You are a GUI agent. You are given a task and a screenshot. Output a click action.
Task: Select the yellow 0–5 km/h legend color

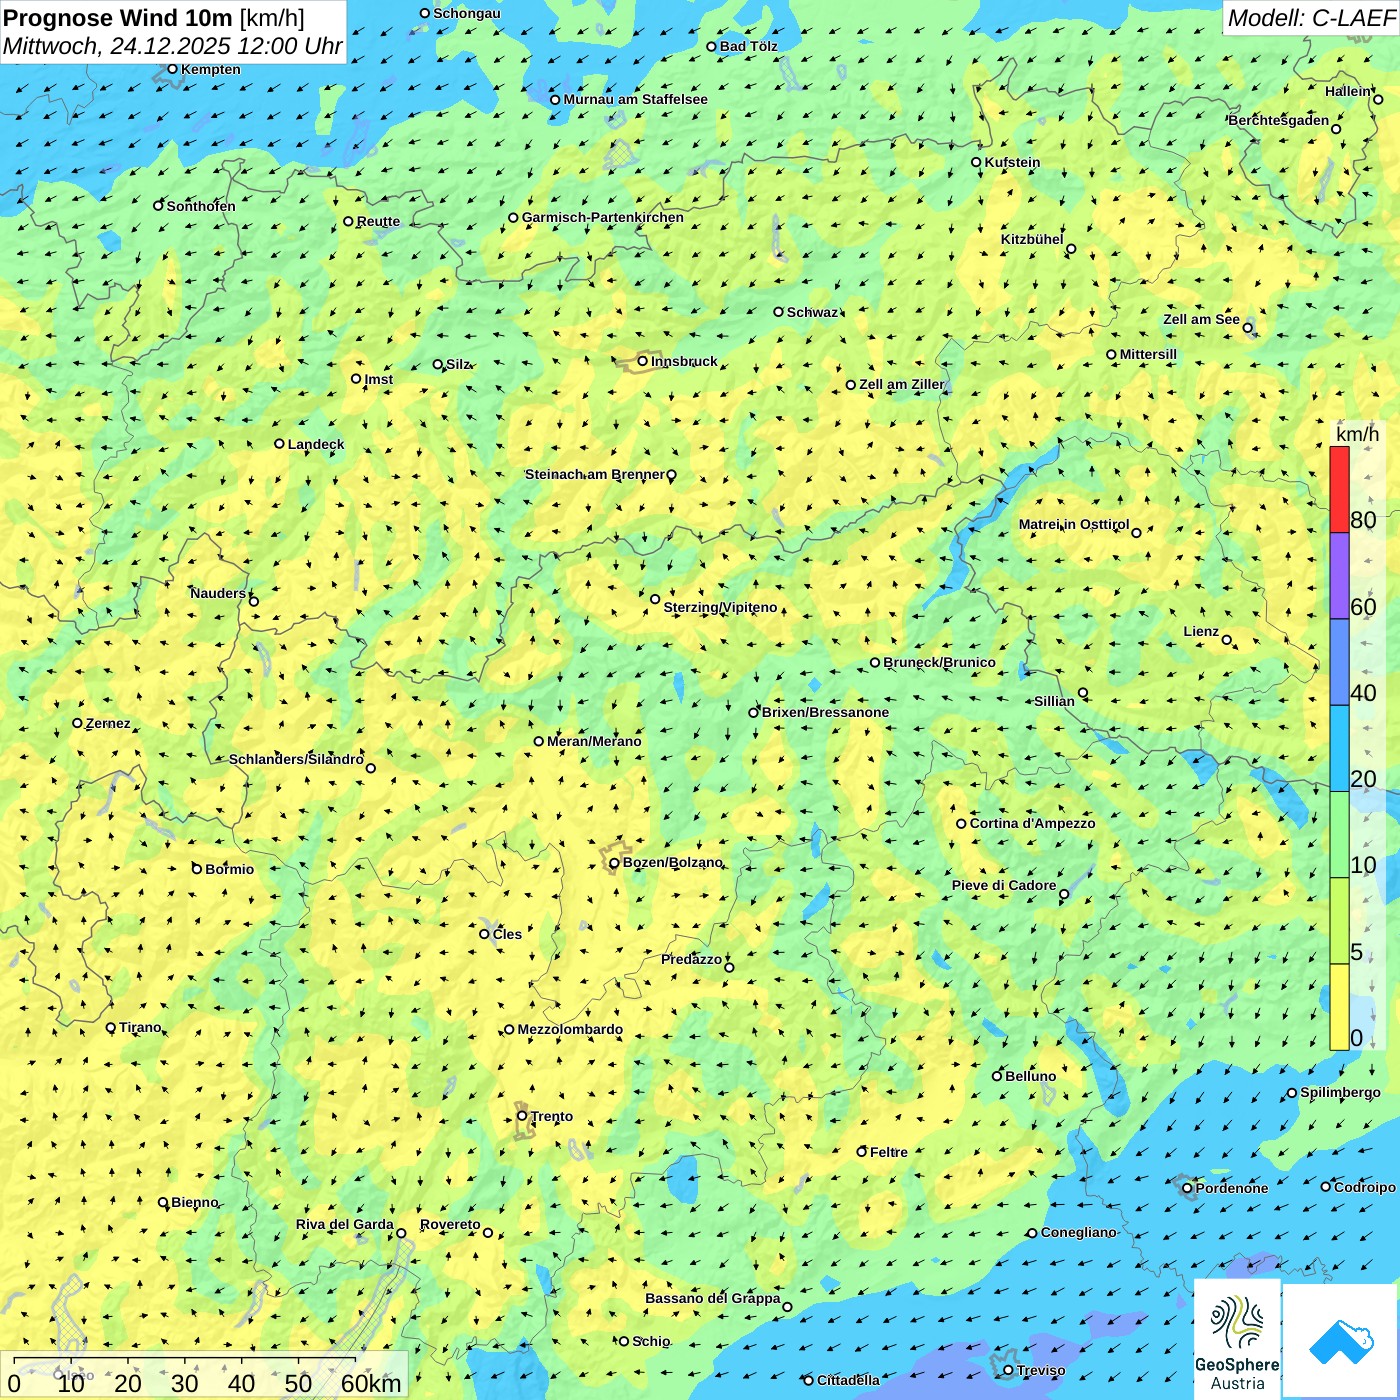1339,1007
